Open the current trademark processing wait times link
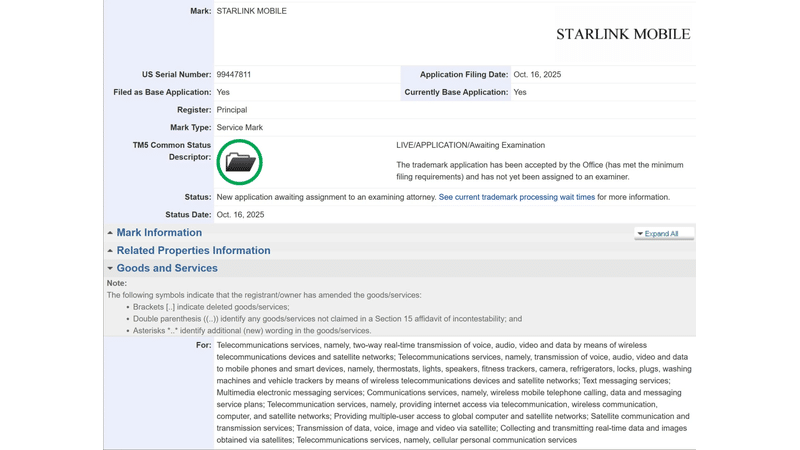 pyautogui.click(x=516, y=198)
